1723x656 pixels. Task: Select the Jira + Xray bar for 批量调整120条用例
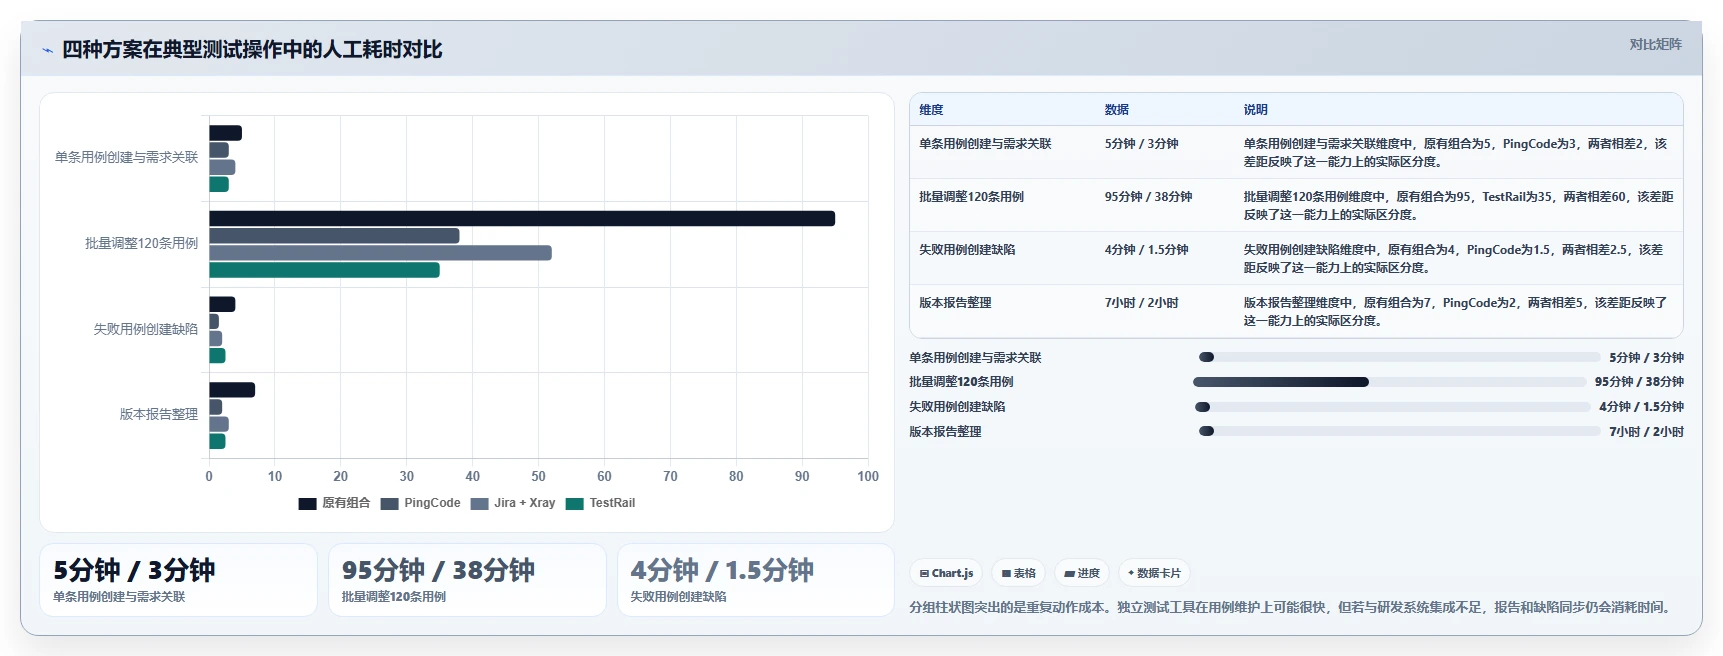[380, 253]
